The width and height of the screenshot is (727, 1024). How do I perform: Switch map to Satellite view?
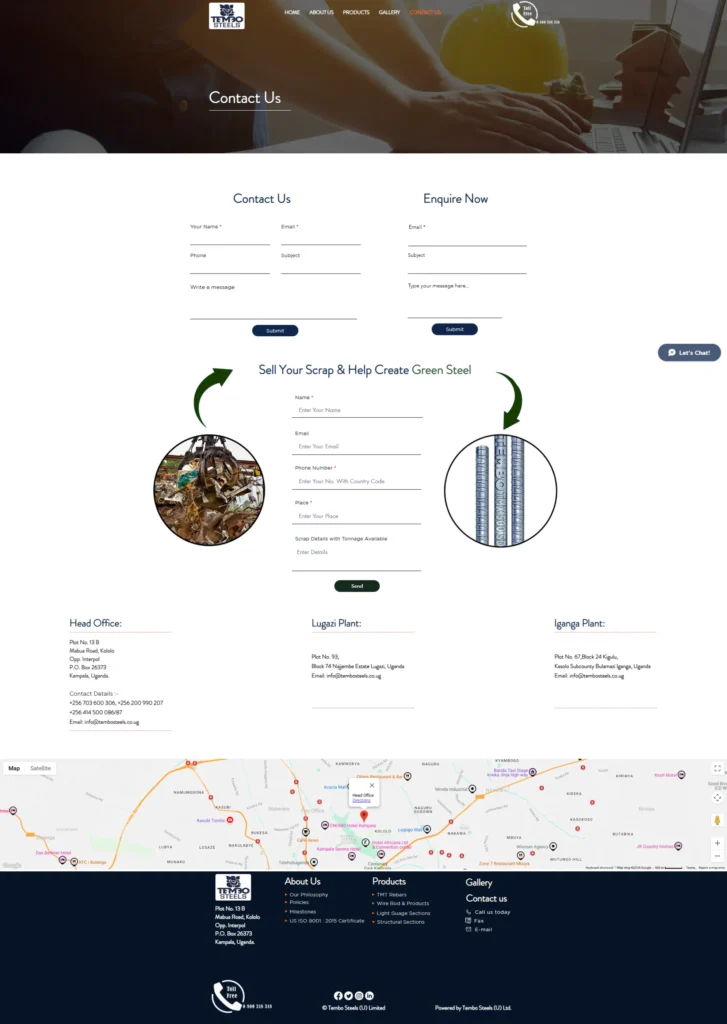pyautogui.click(x=40, y=768)
